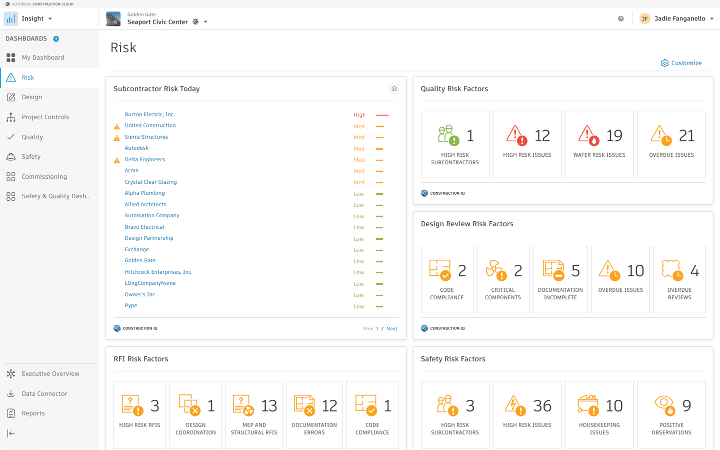Screen dimensions: 720x450
Task: Go to Next page of subcontractors
Action: tap(392, 328)
